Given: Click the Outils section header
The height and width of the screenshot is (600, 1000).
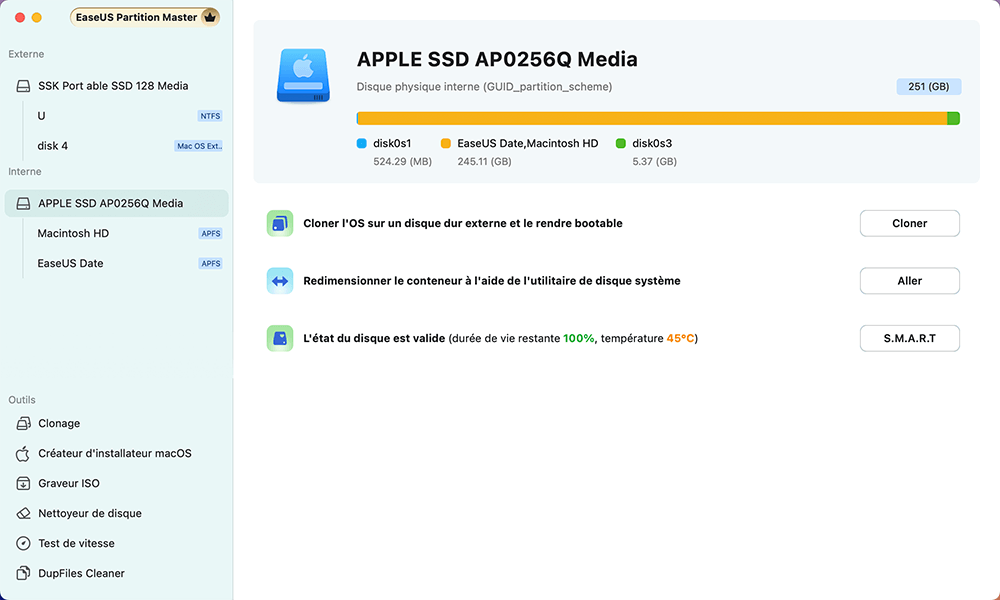Looking at the screenshot, I should point(22,400).
